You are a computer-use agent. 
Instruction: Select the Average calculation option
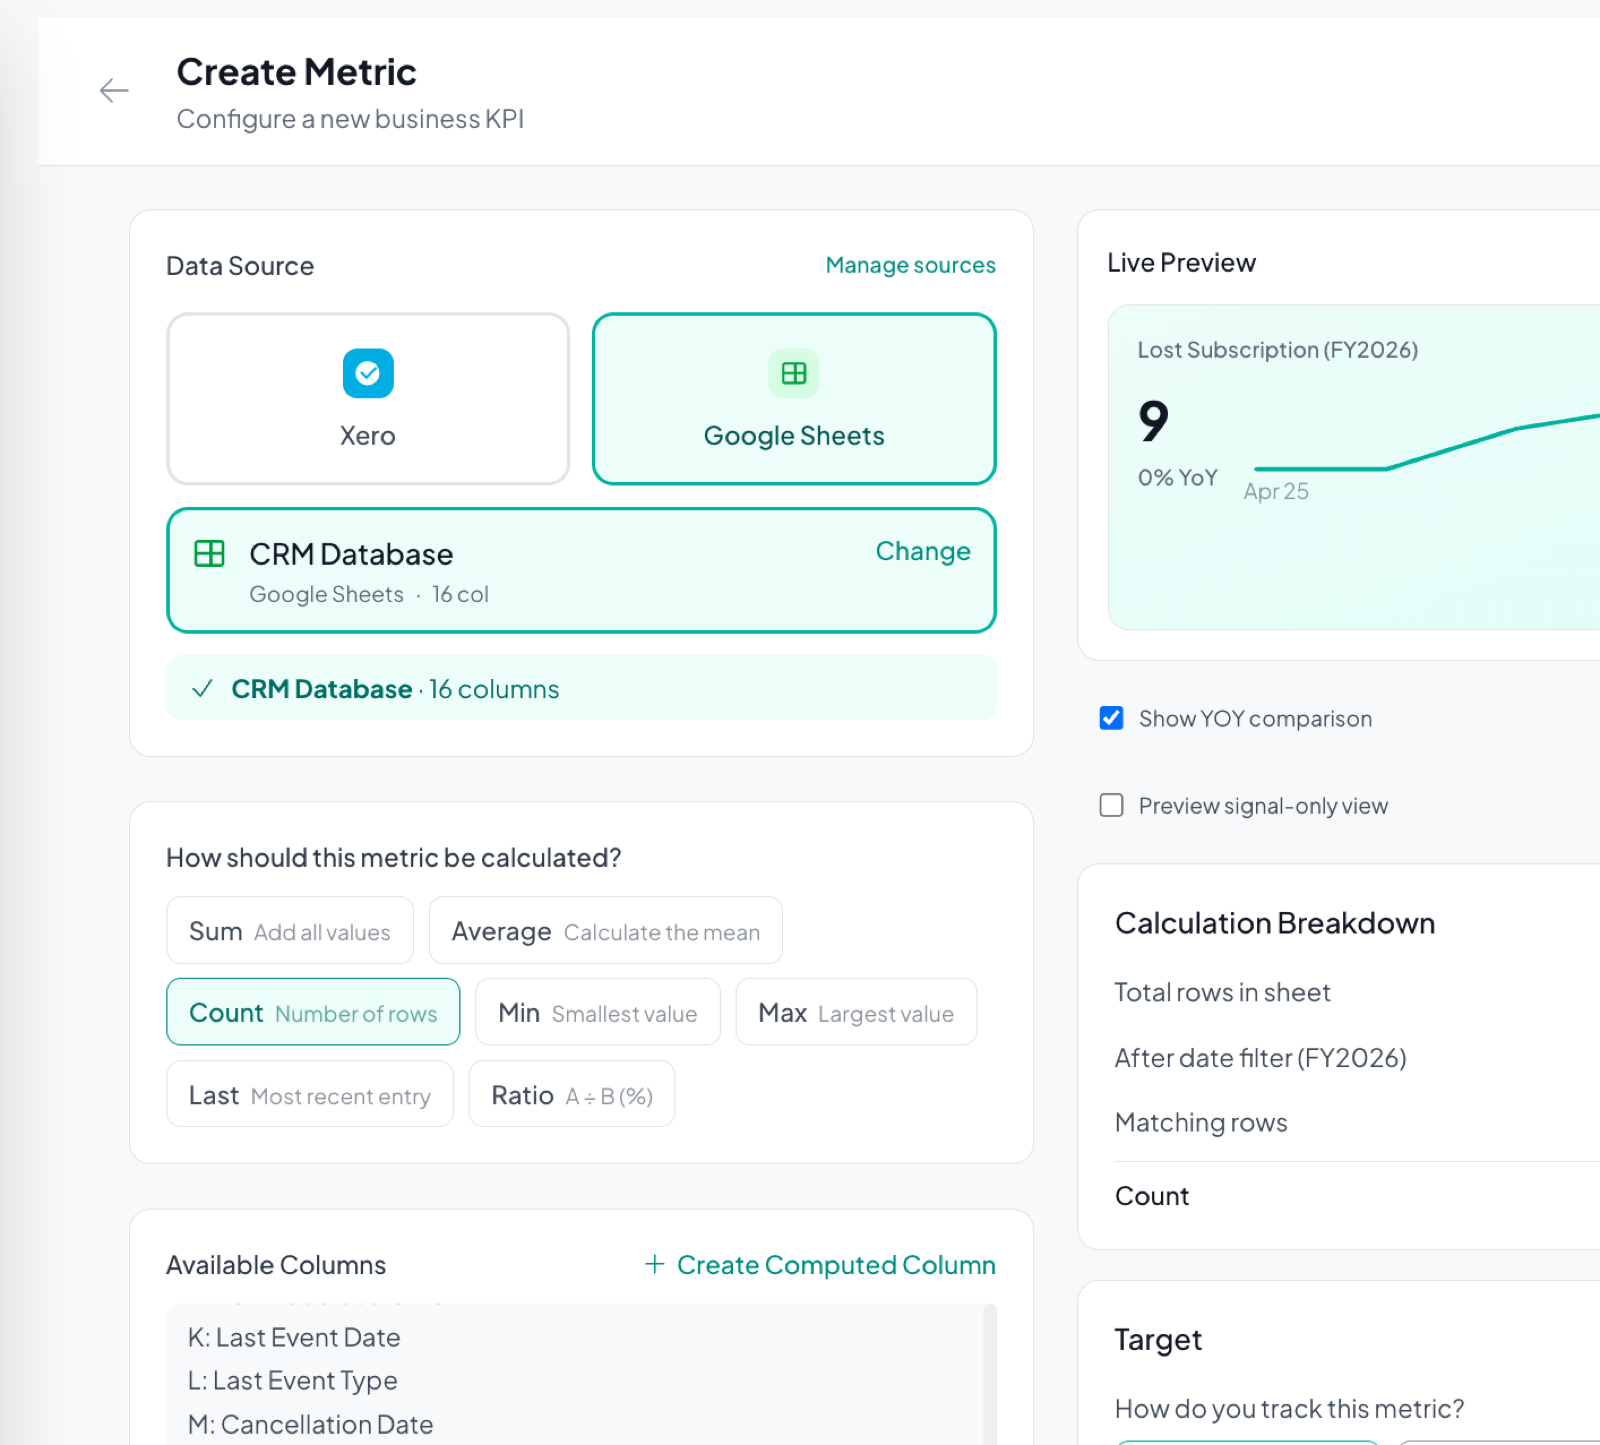click(x=605, y=930)
